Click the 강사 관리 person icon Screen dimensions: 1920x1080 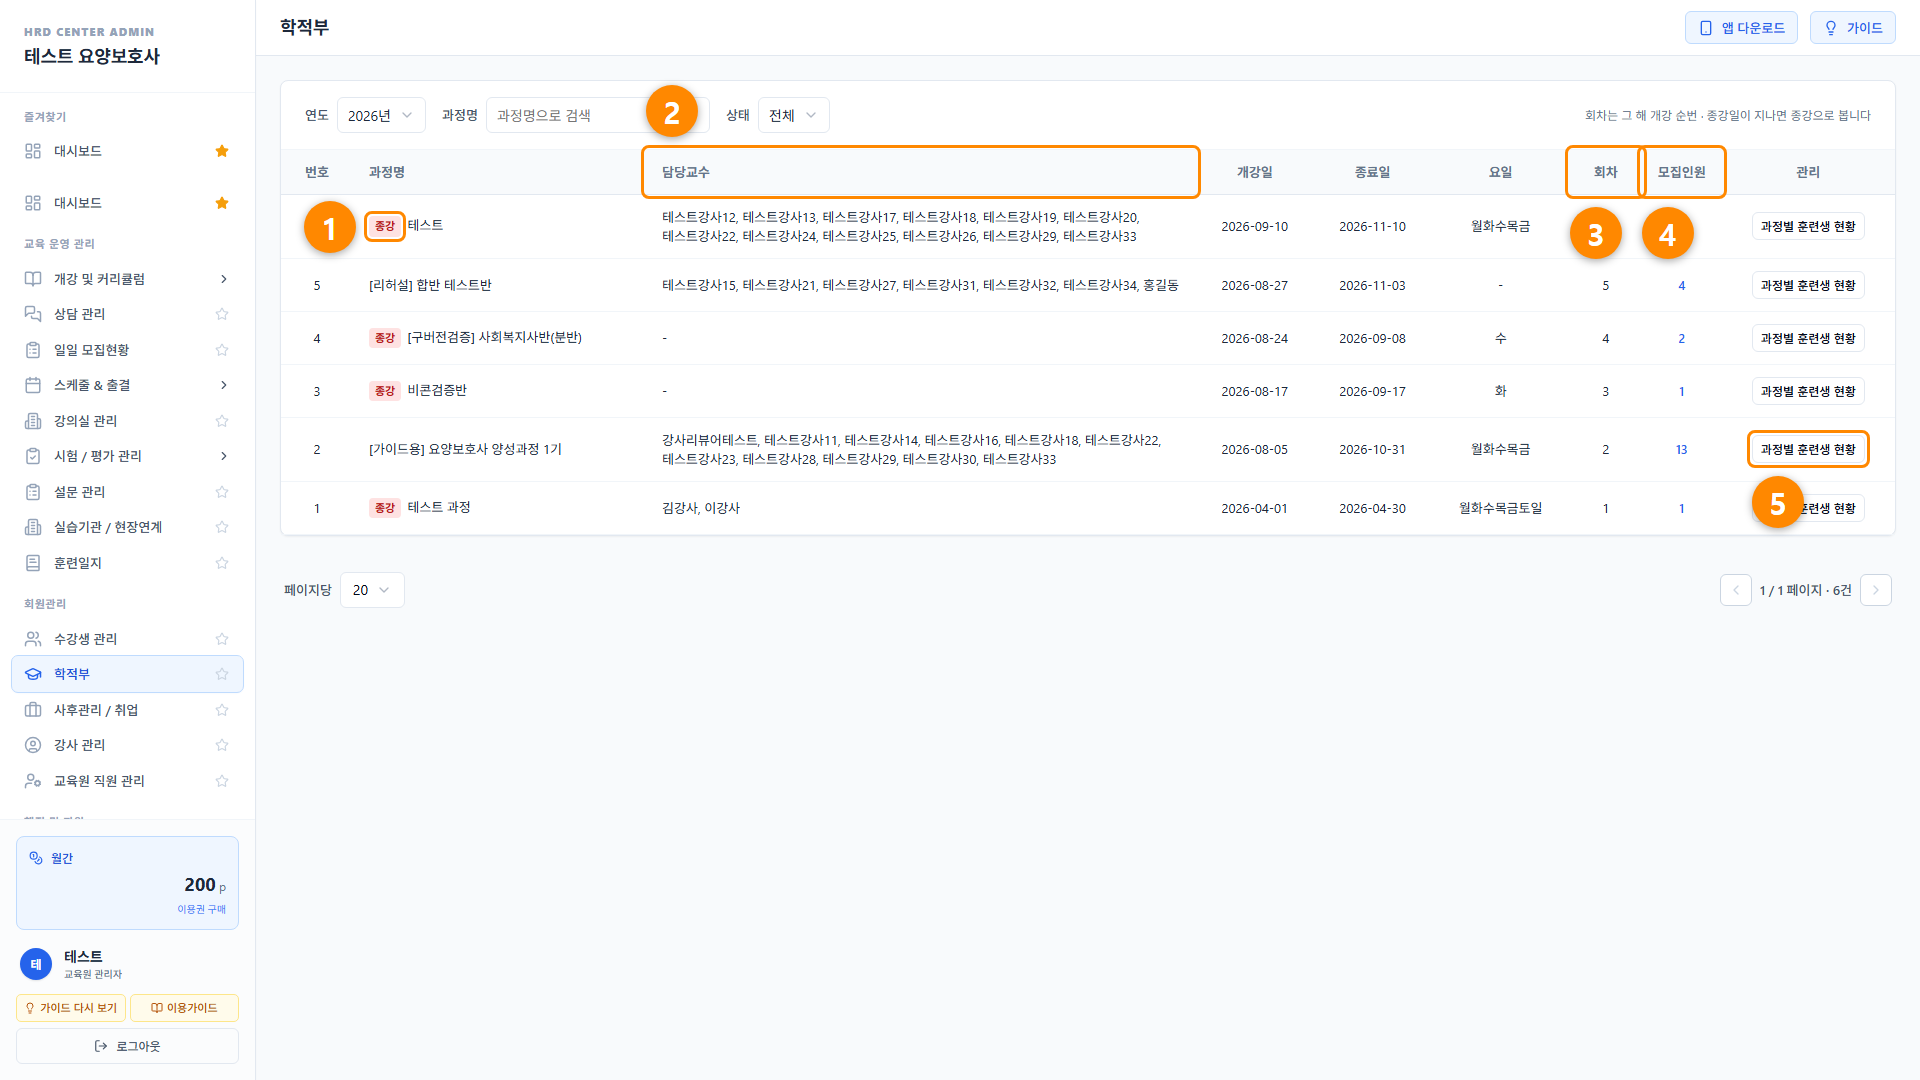(33, 745)
